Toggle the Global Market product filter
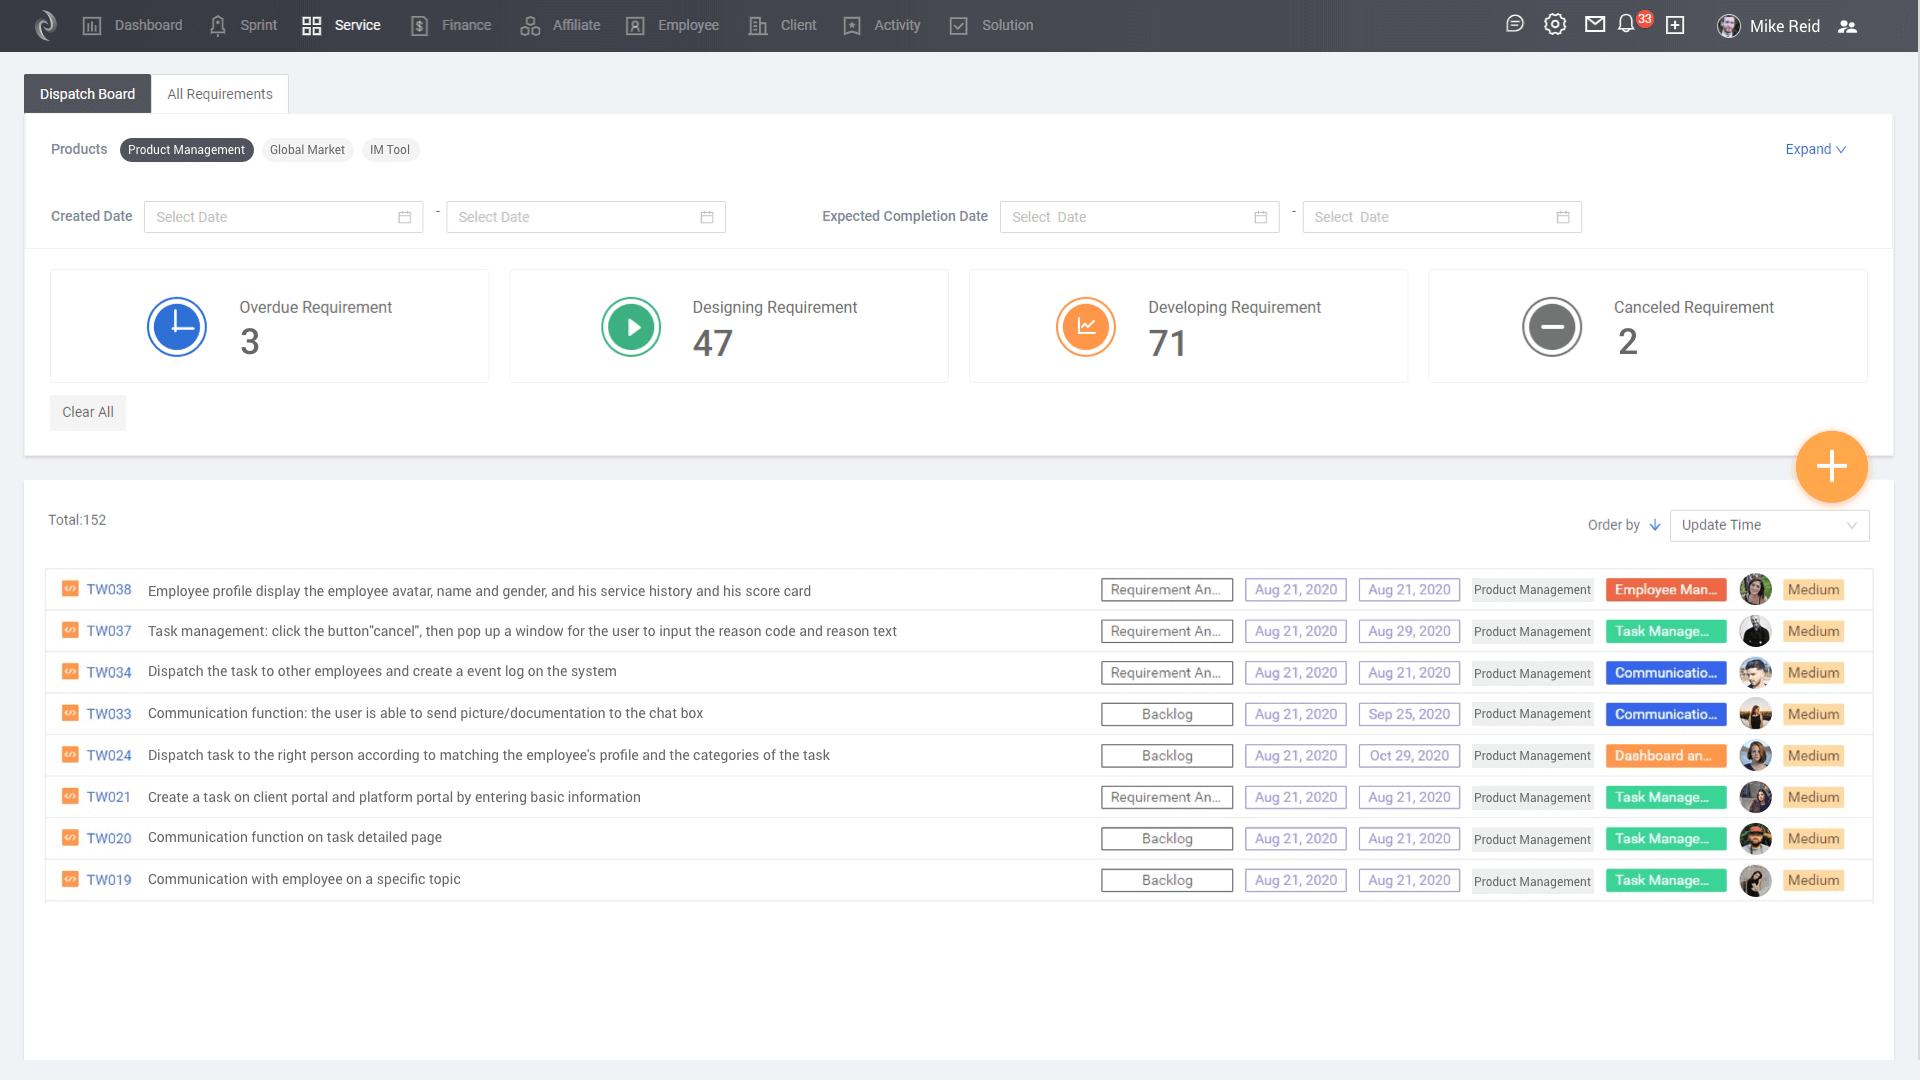This screenshot has width=1920, height=1080. tap(307, 150)
